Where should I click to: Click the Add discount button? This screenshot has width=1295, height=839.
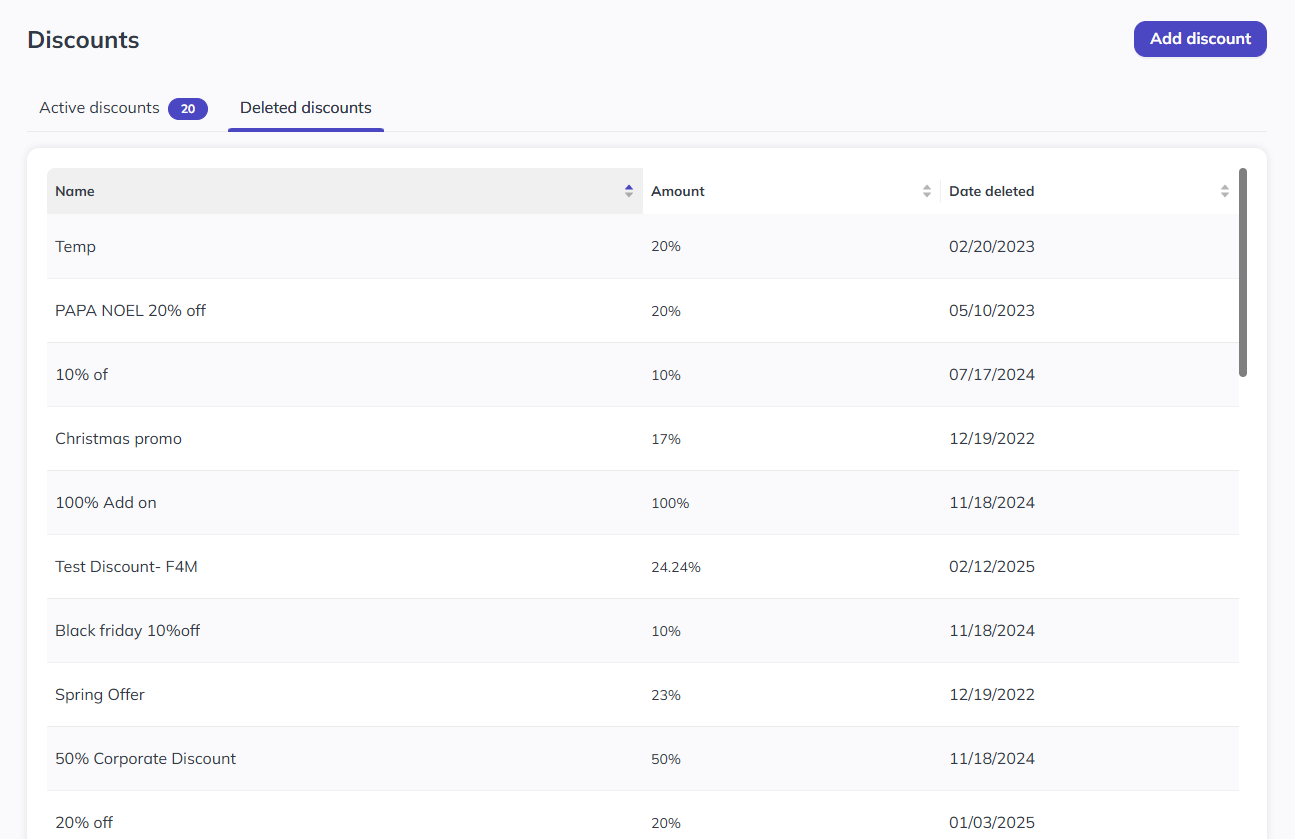coord(1200,39)
